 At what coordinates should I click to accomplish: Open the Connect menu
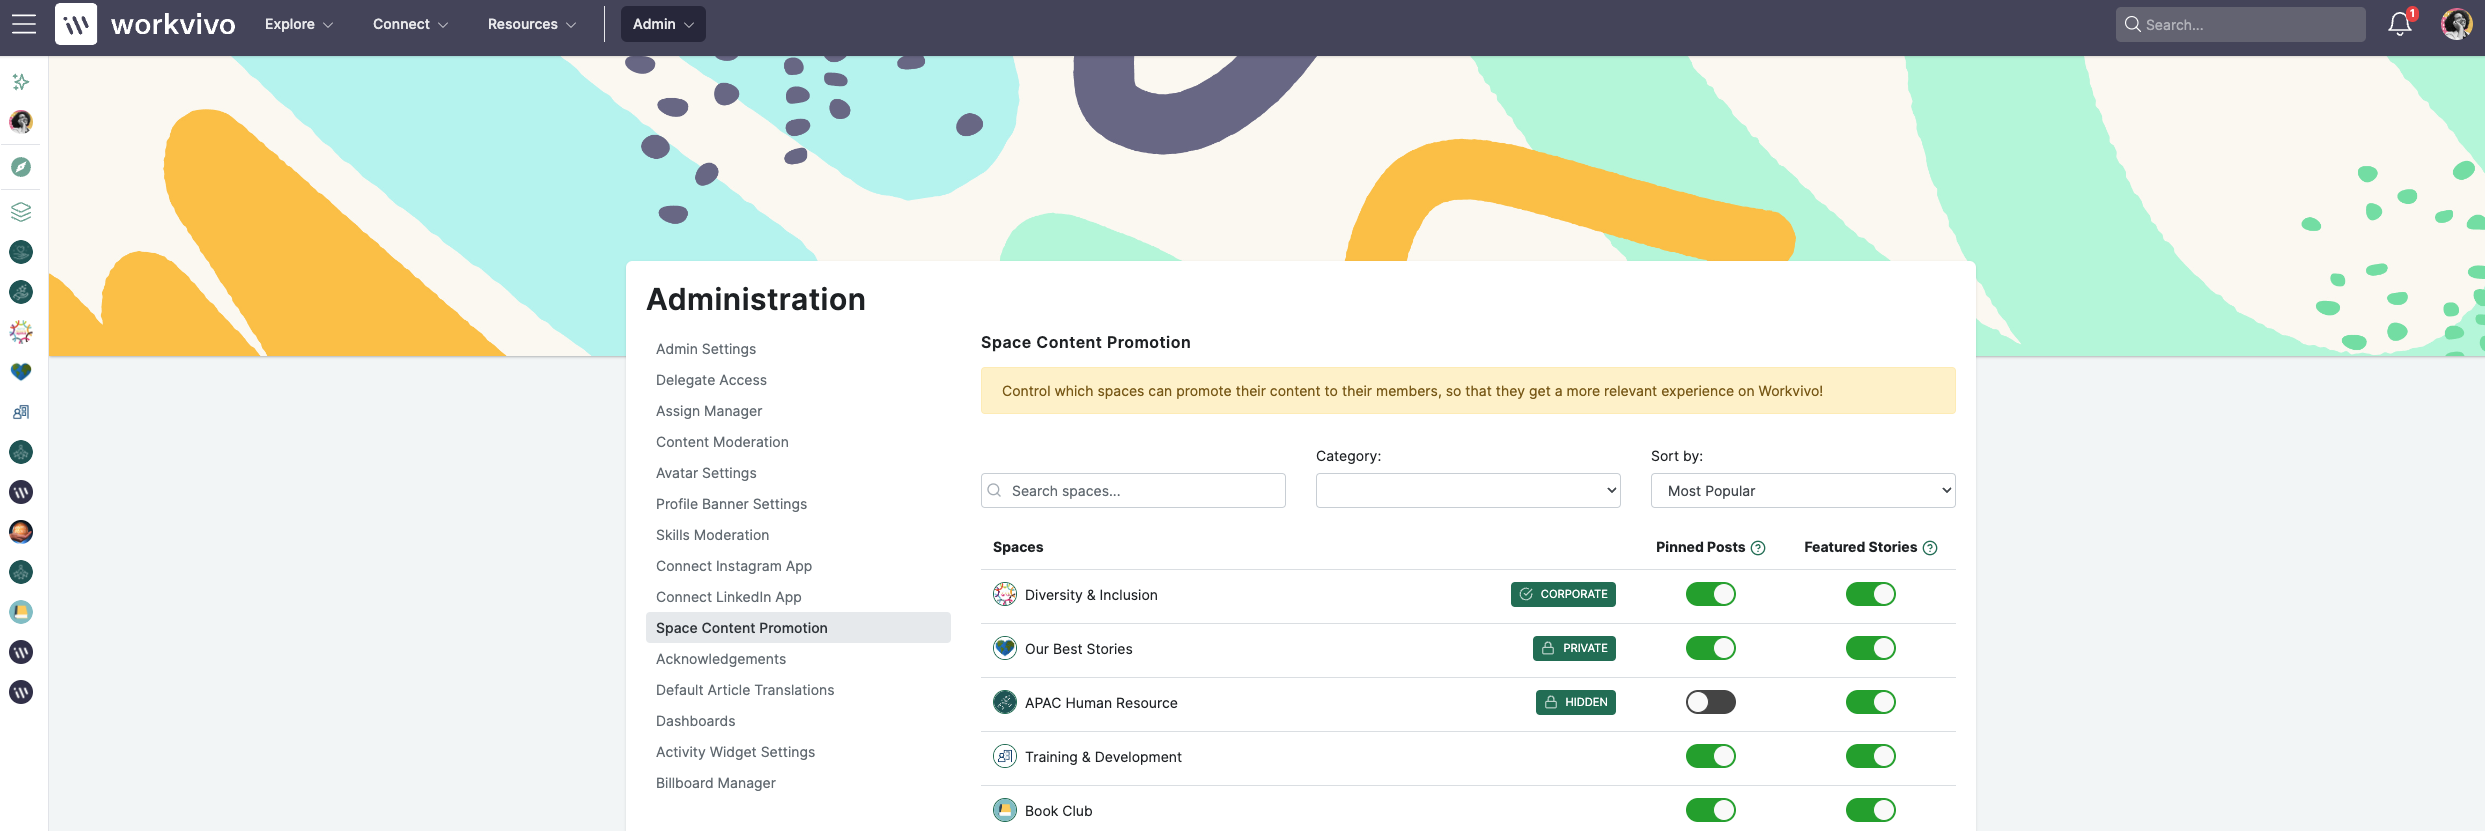[x=409, y=23]
